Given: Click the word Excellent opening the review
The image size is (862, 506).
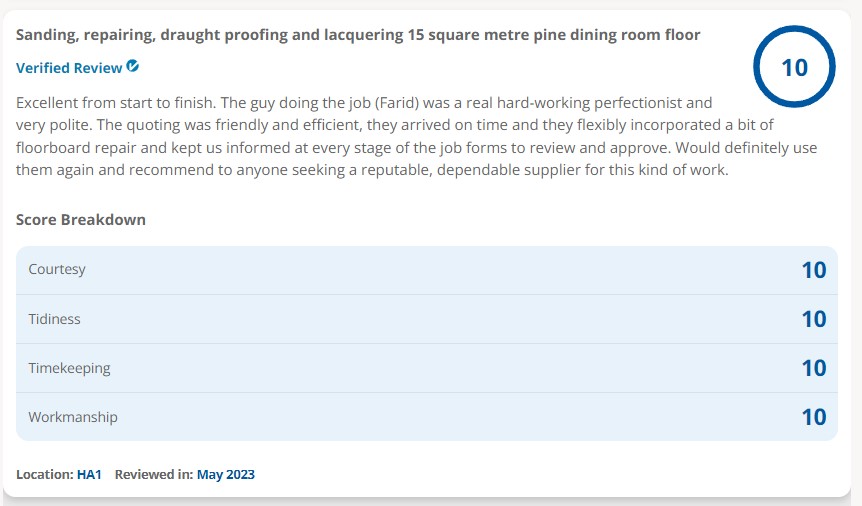Looking at the screenshot, I should coord(49,103).
